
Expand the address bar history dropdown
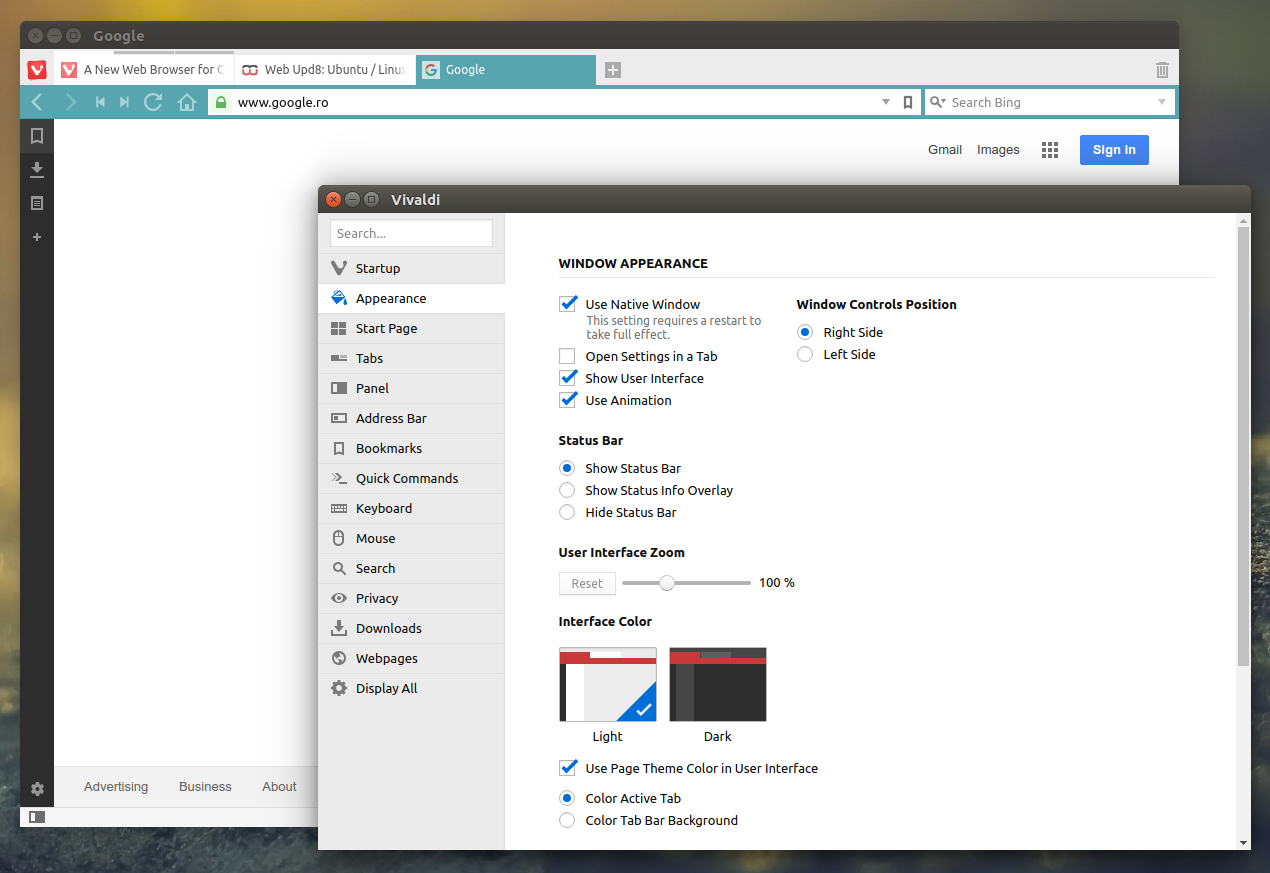(886, 102)
